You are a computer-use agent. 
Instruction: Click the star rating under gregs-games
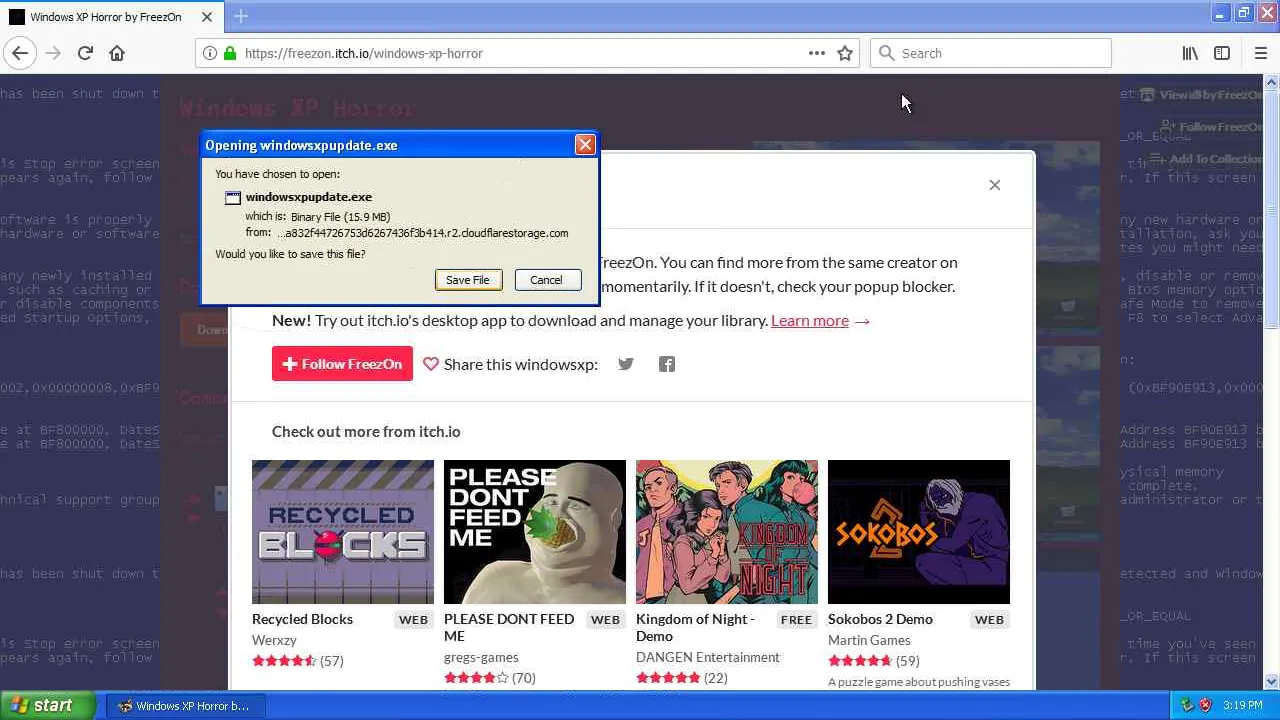coord(476,678)
